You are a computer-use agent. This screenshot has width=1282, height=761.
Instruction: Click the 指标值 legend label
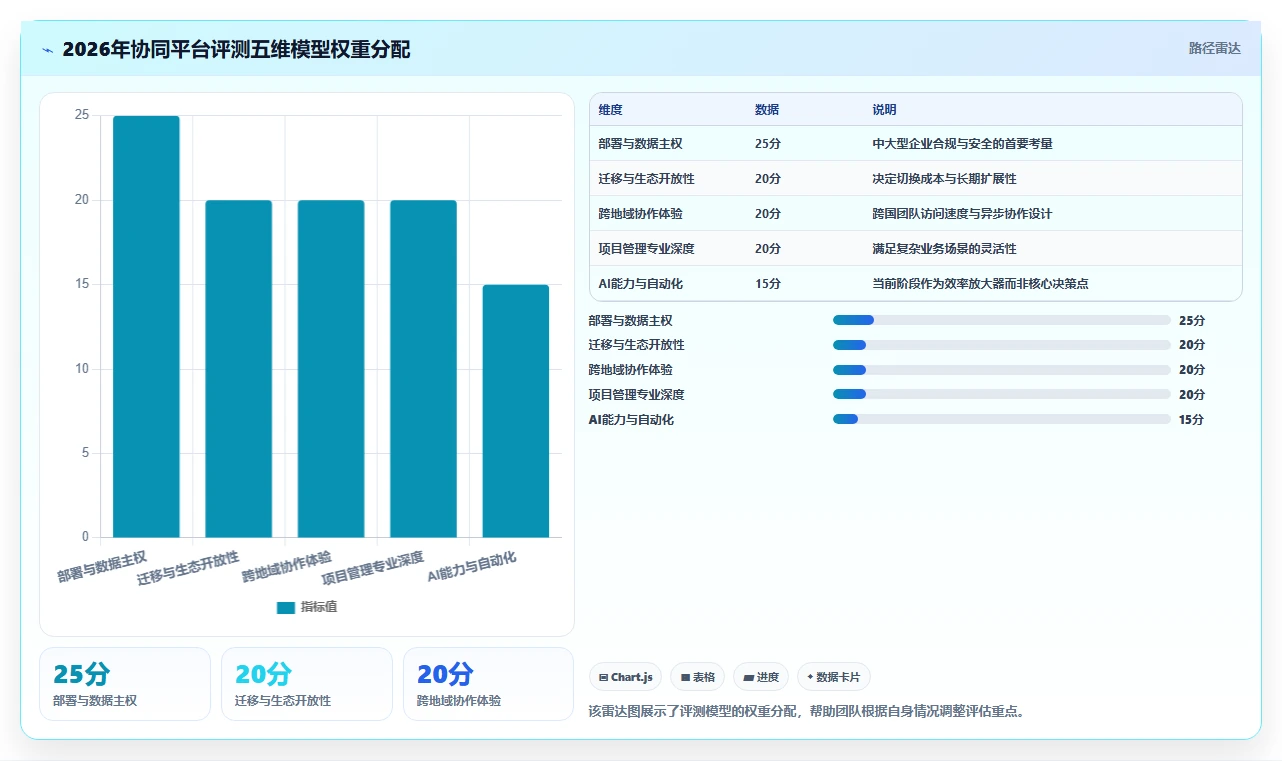click(x=319, y=607)
